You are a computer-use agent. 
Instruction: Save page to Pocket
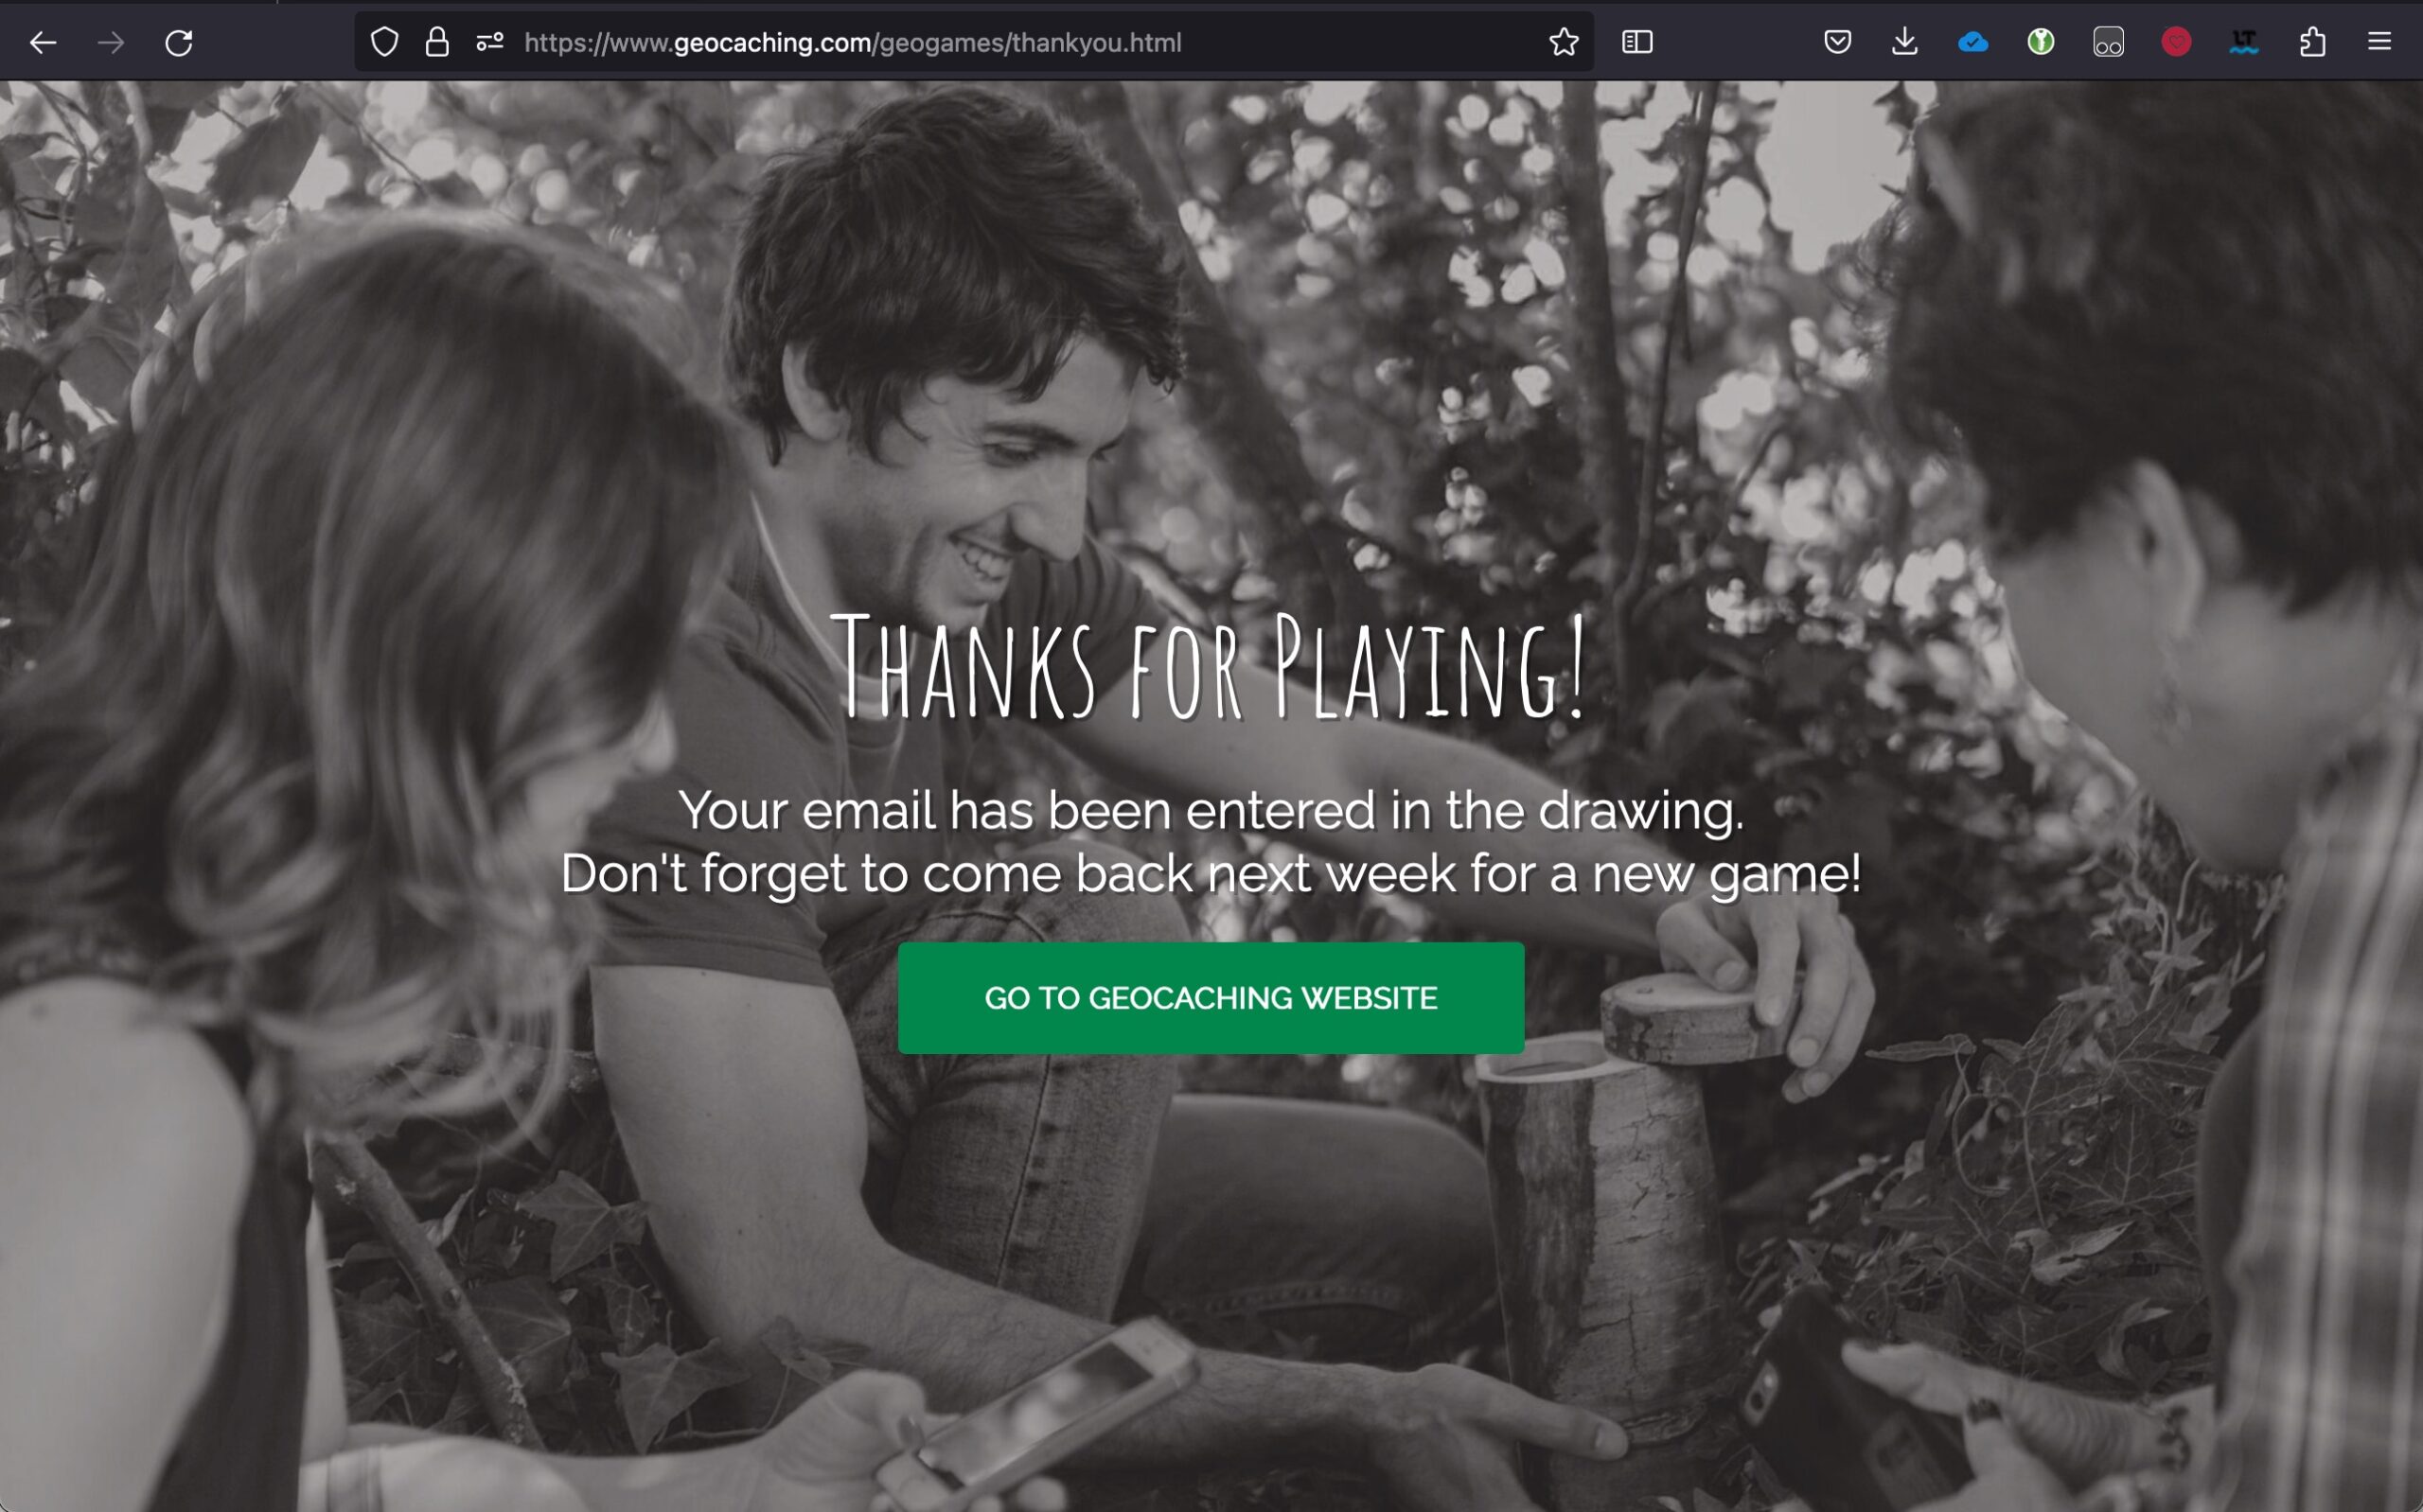point(1837,42)
